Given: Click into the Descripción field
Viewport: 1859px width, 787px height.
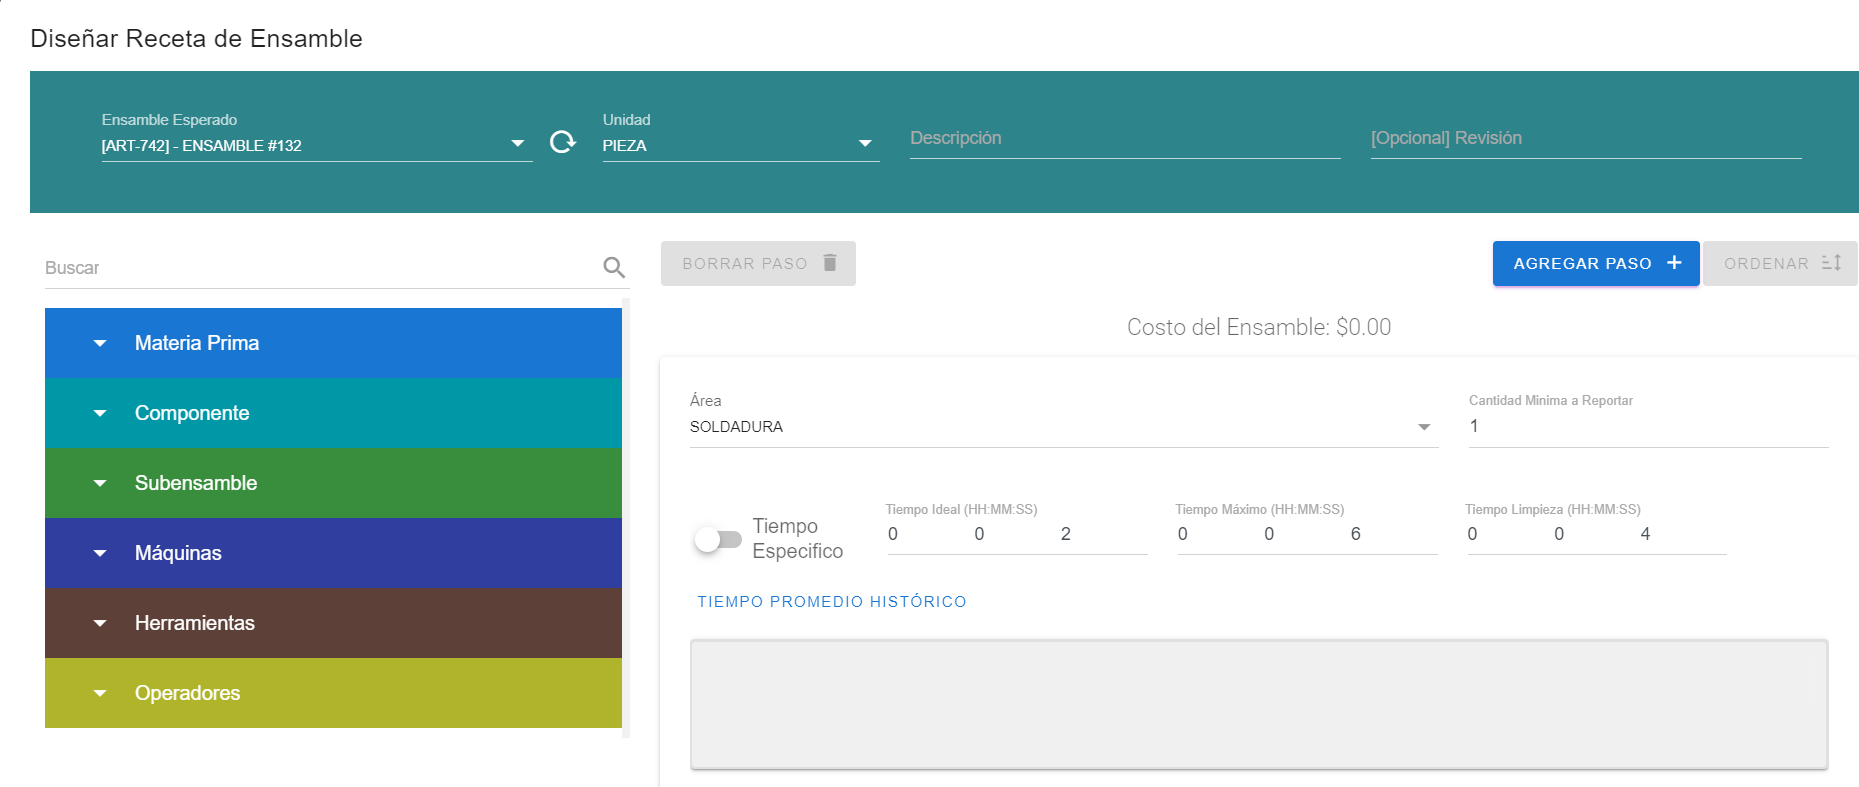Looking at the screenshot, I should [1124, 139].
